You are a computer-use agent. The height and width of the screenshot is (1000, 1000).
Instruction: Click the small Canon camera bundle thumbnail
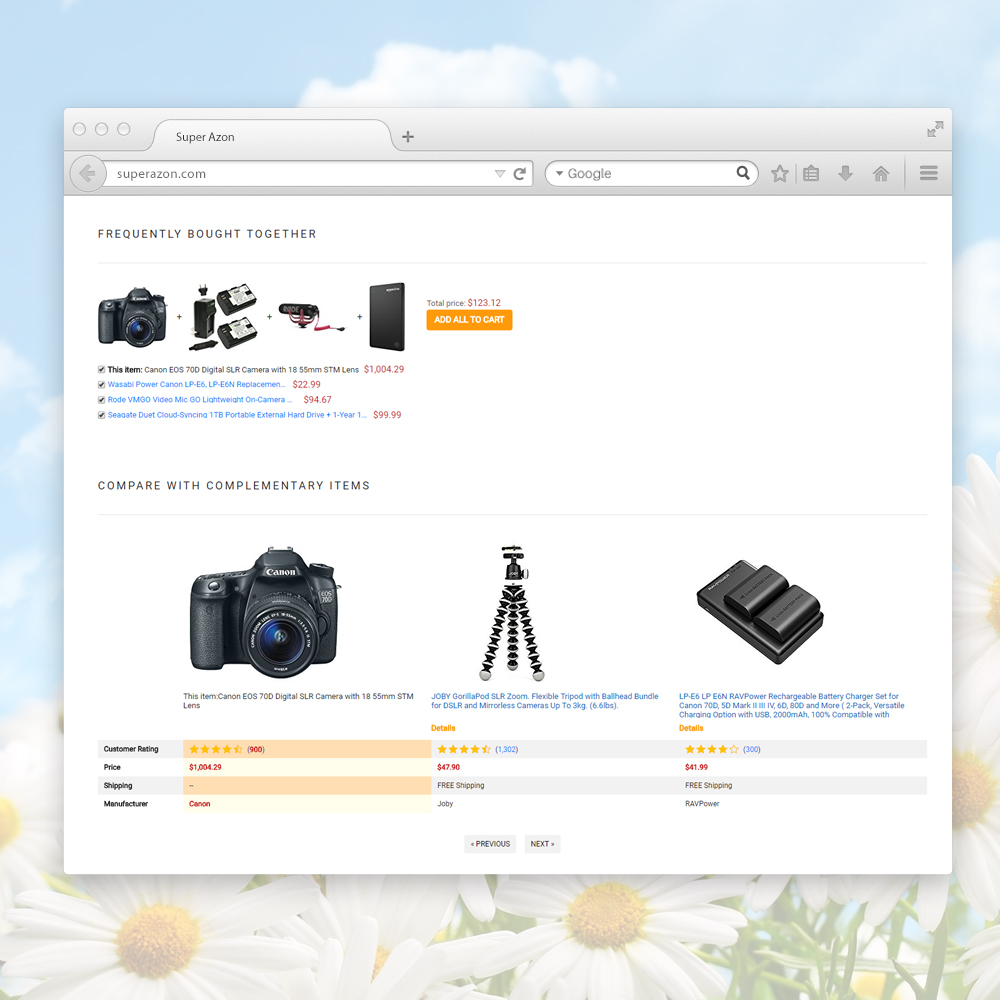coord(133,316)
